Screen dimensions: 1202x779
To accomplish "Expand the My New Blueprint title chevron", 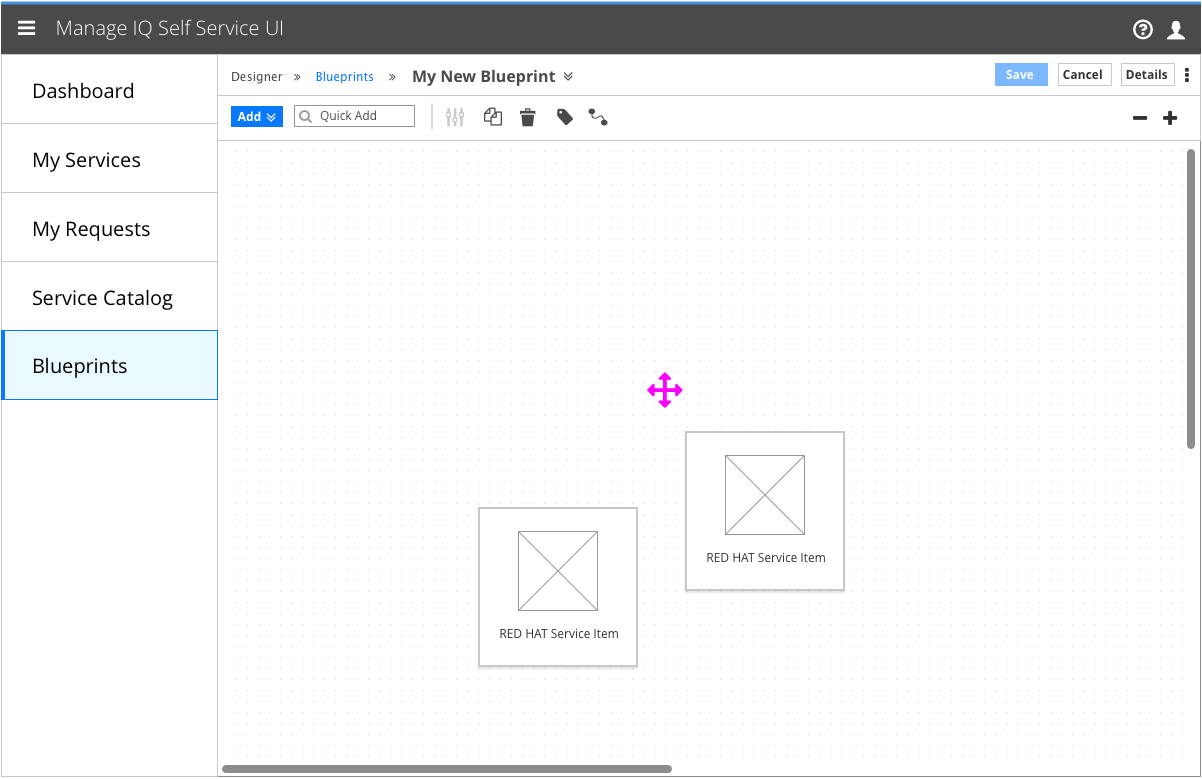I will coord(568,76).
